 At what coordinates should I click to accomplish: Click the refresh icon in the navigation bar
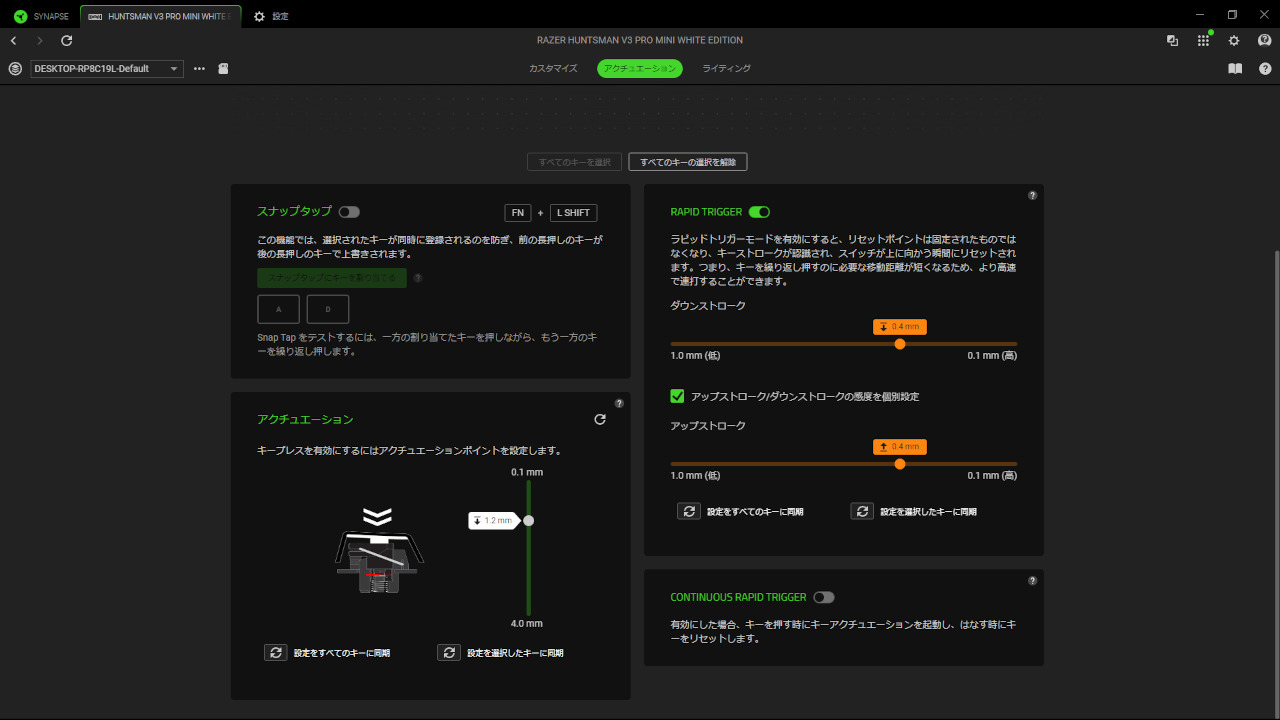67,41
